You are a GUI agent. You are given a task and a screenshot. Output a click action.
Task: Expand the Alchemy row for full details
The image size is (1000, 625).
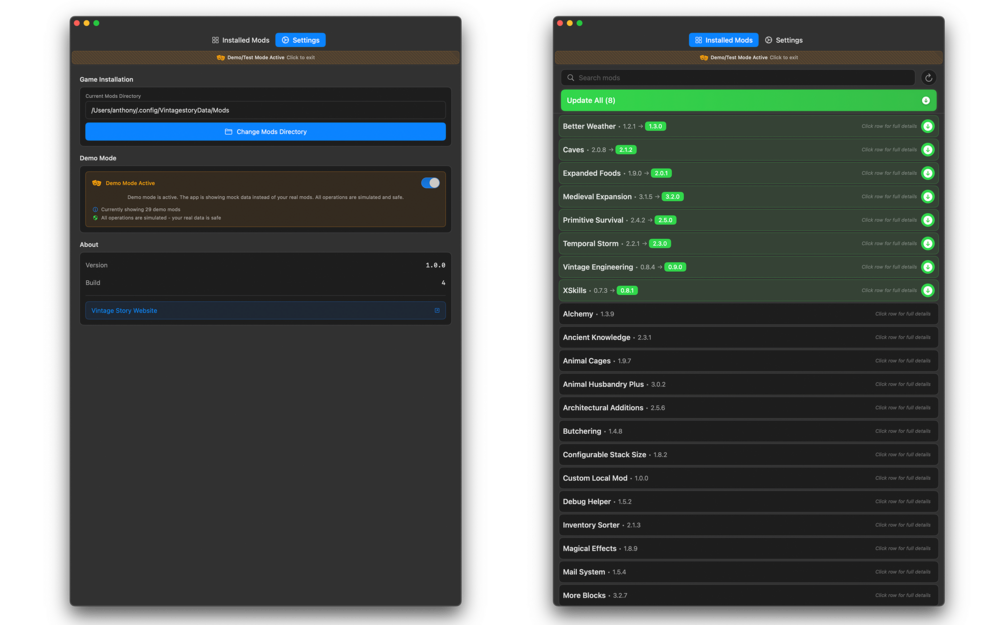(x=748, y=314)
